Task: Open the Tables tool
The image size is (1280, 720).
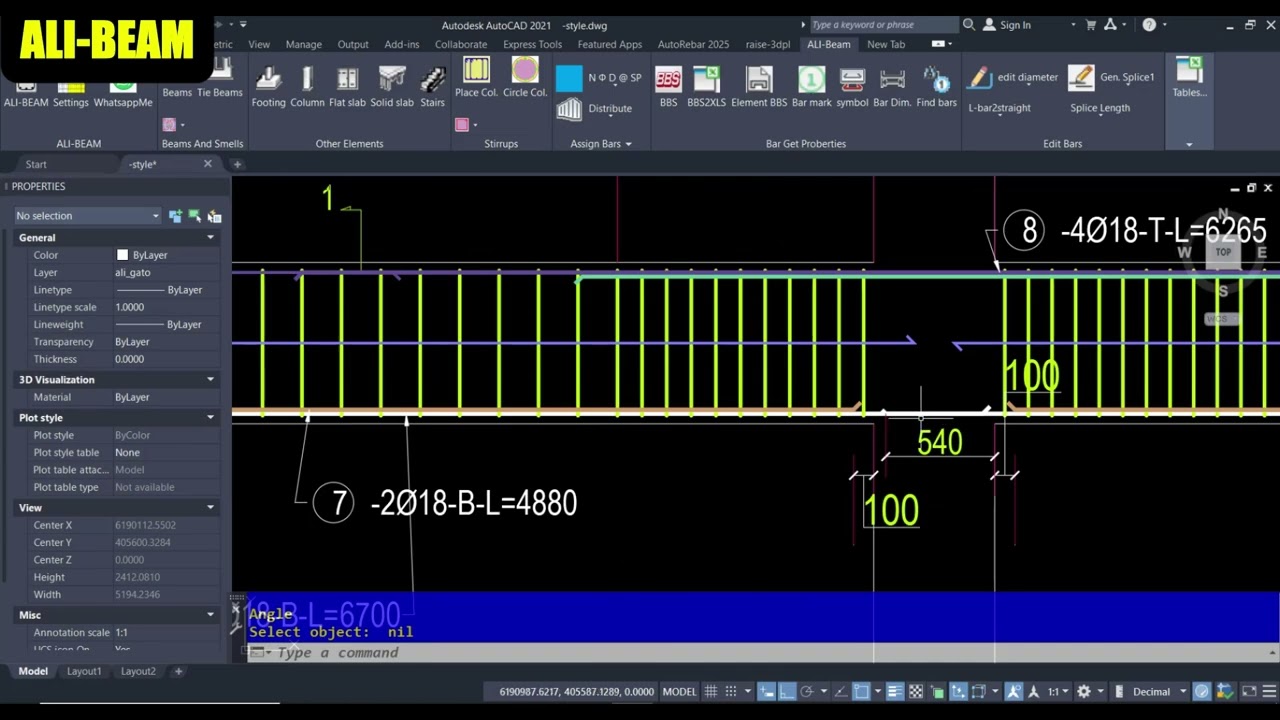Action: coord(1189,78)
